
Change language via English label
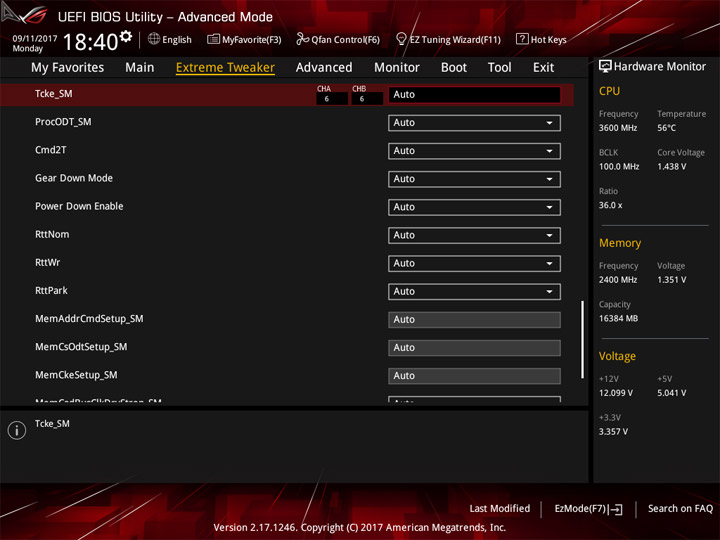[x=177, y=39]
